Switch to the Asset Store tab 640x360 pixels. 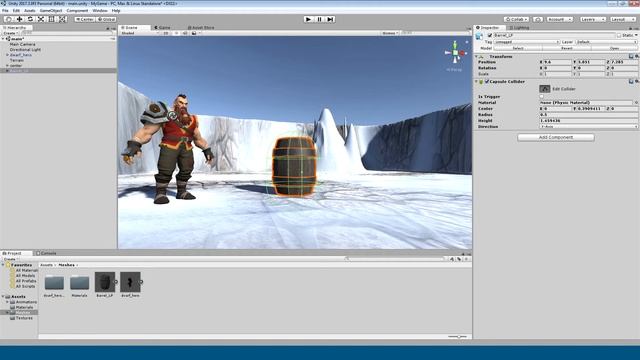201,27
